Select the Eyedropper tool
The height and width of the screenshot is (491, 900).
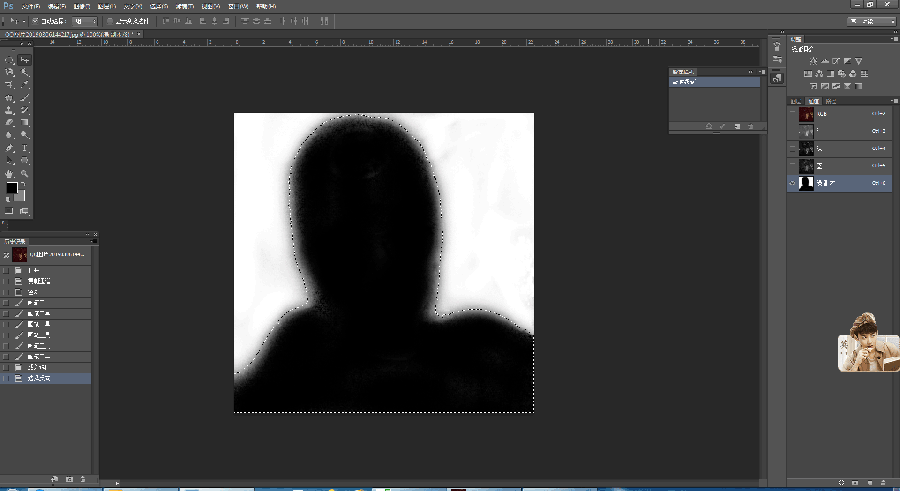[25, 85]
